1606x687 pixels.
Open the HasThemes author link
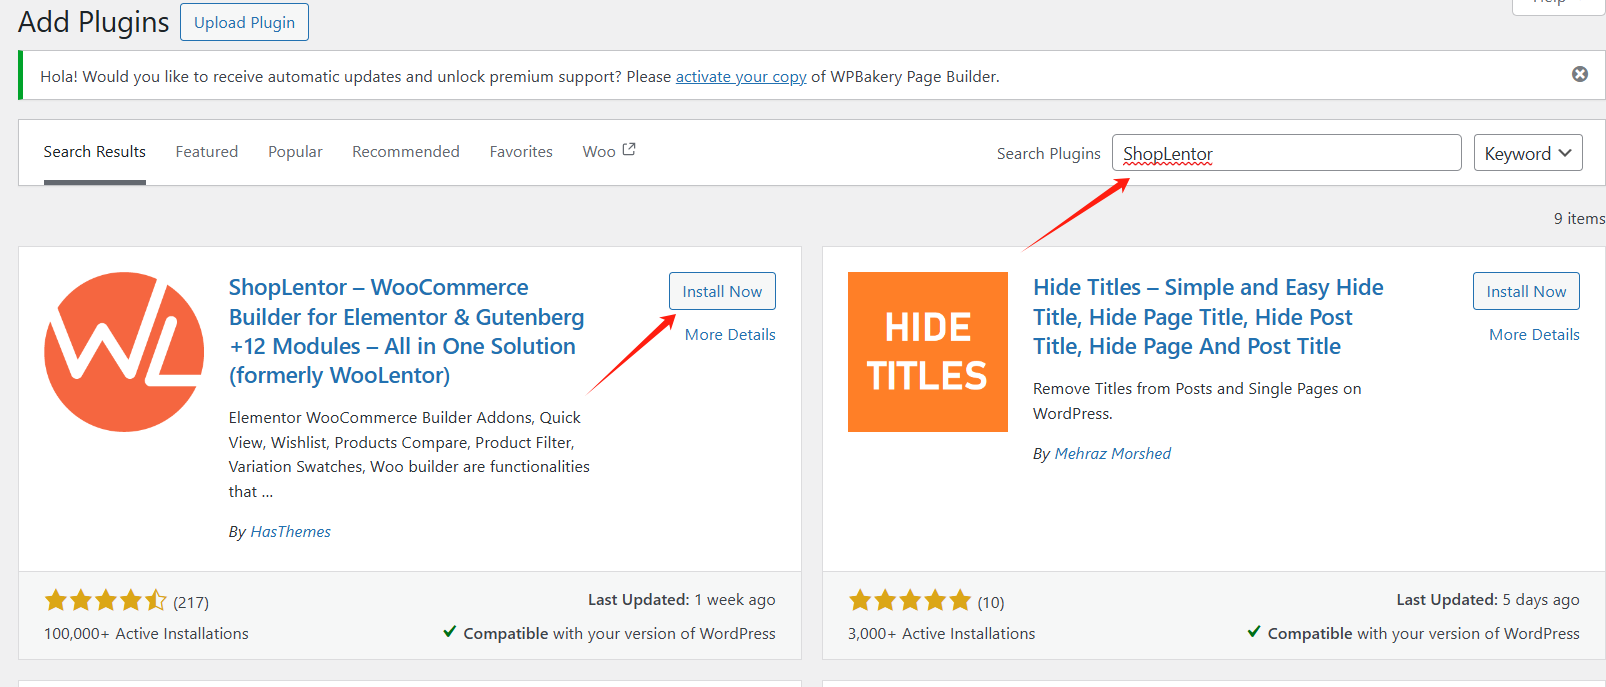(x=290, y=532)
